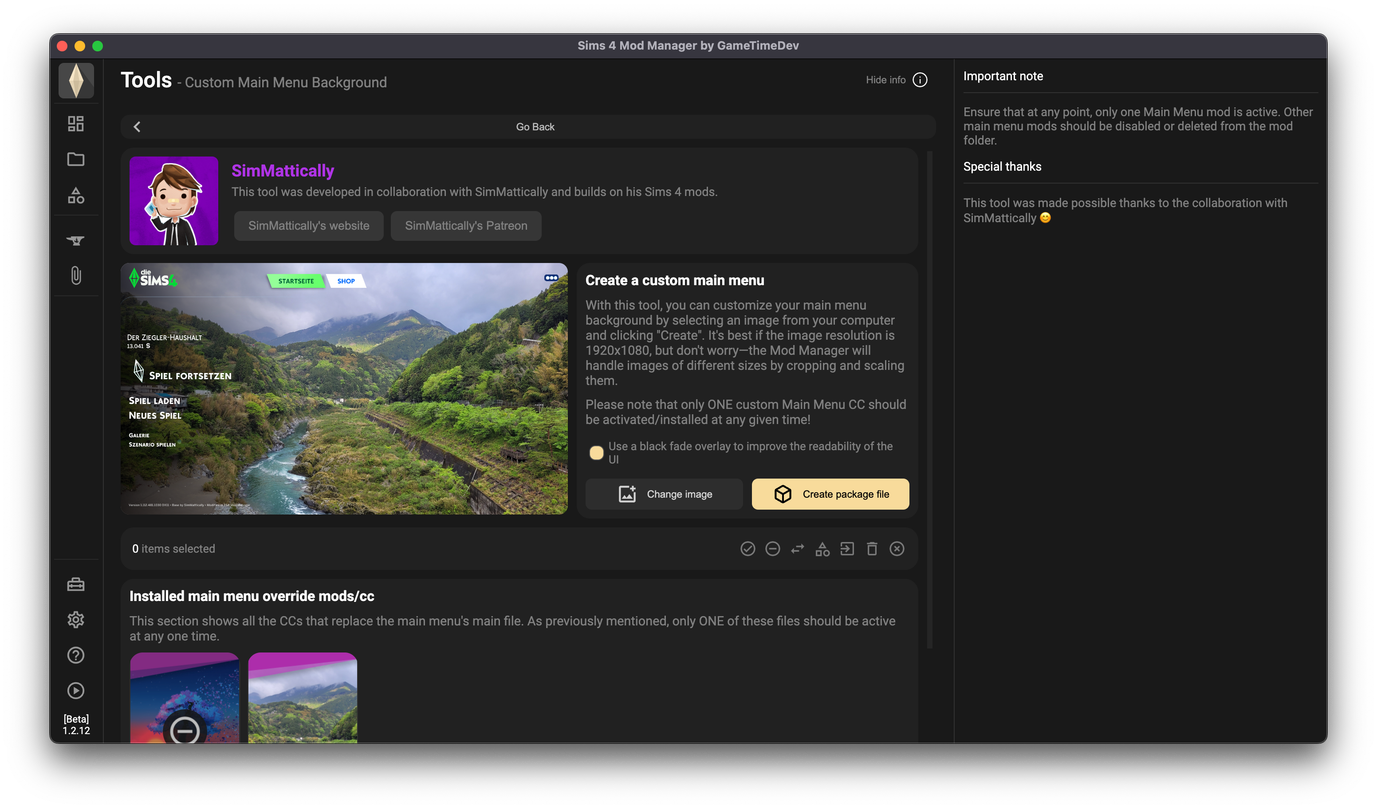Screen dimensions: 1377x809
Task: Select the mountain landscape mod thumbnail
Action: coord(303,698)
